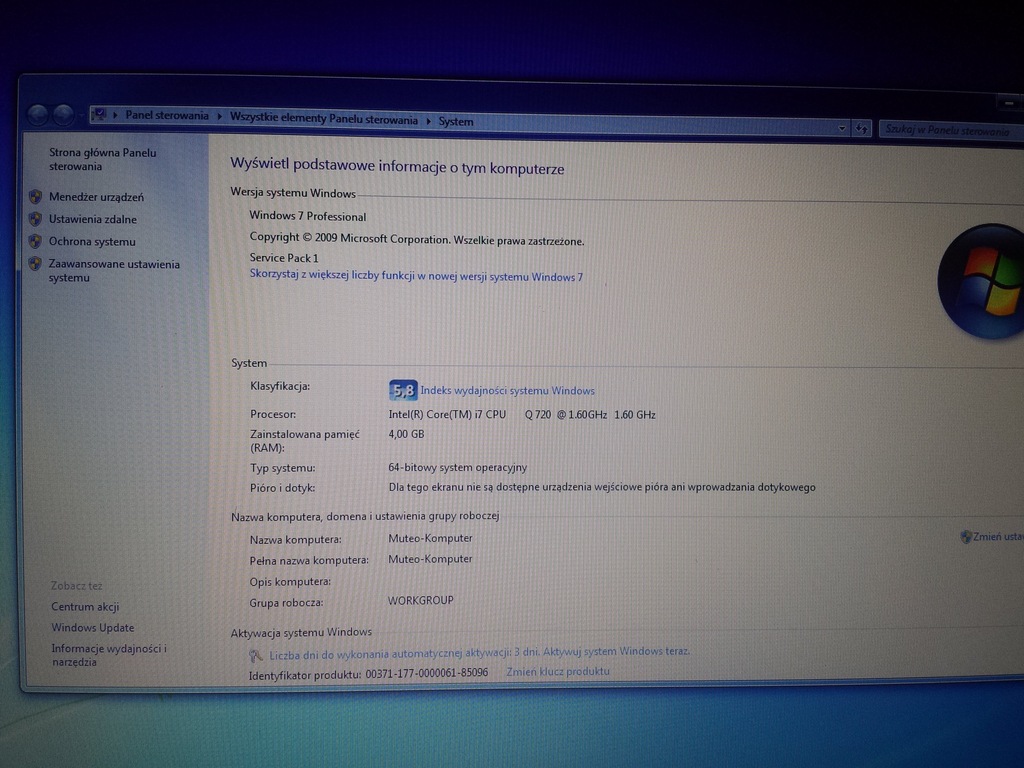
Task: Open Centrum akcji link
Action: (x=85, y=607)
